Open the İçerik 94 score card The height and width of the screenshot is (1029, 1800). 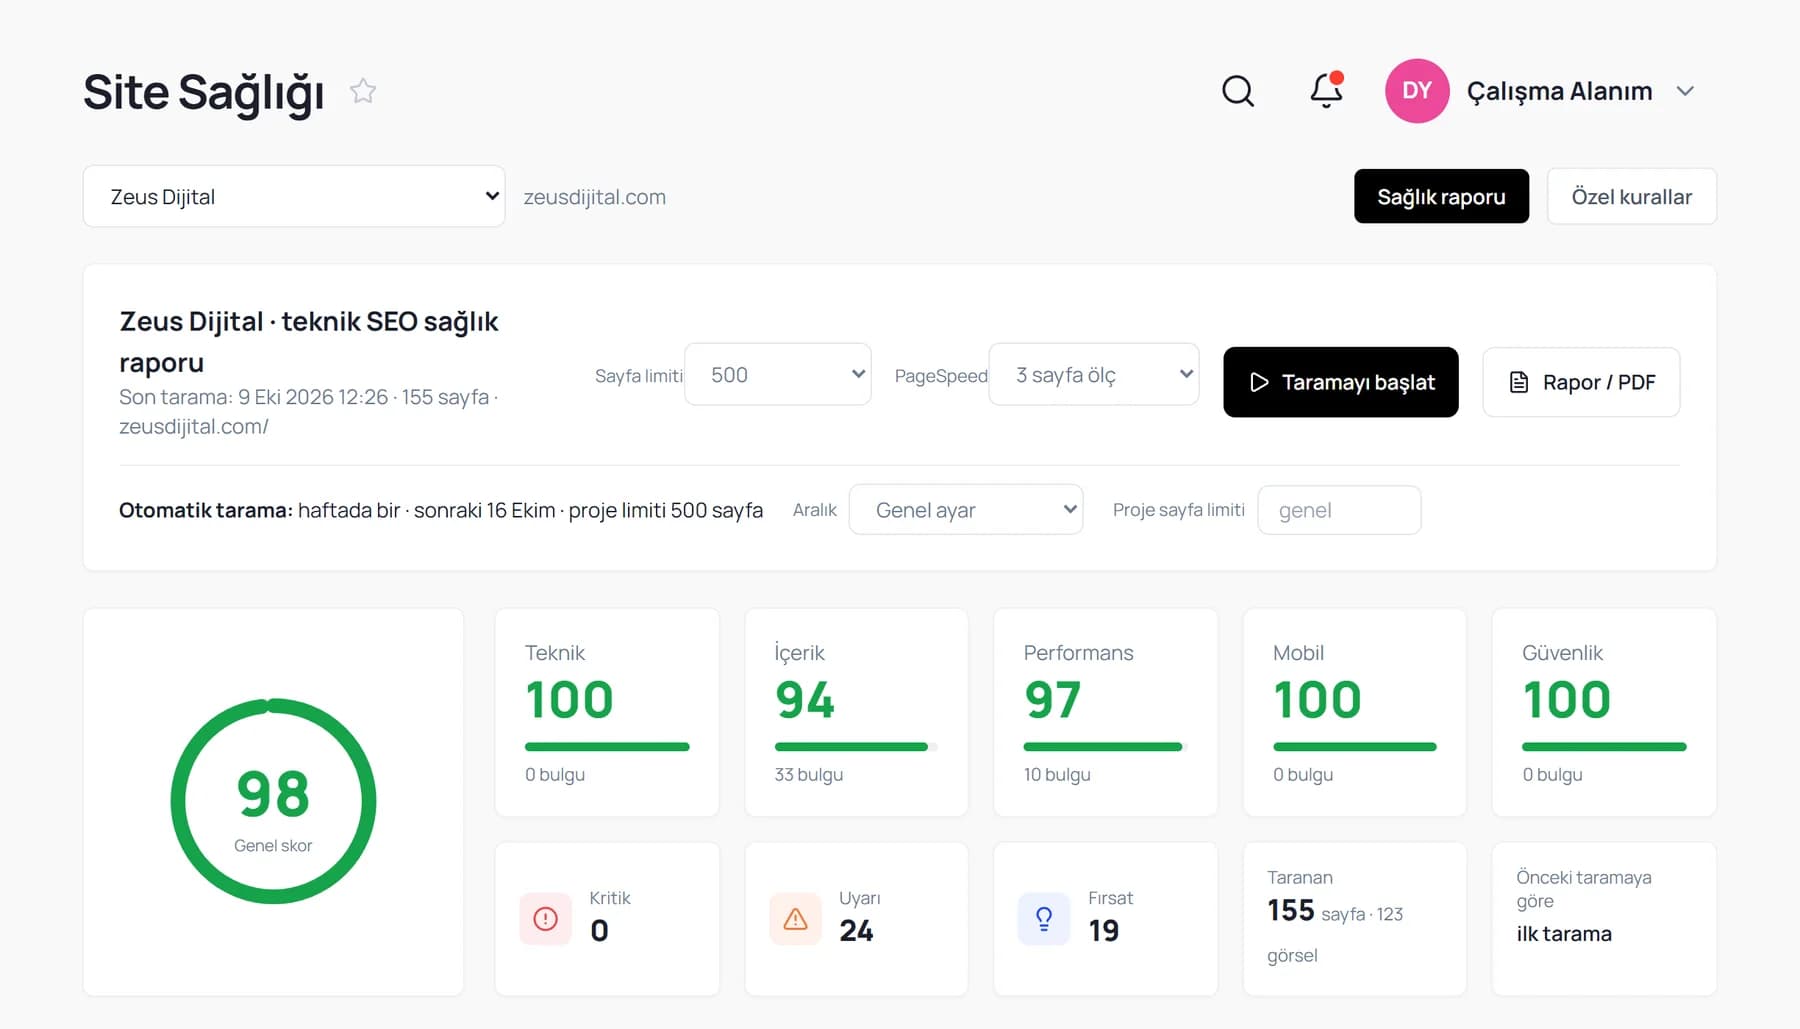pyautogui.click(x=856, y=713)
